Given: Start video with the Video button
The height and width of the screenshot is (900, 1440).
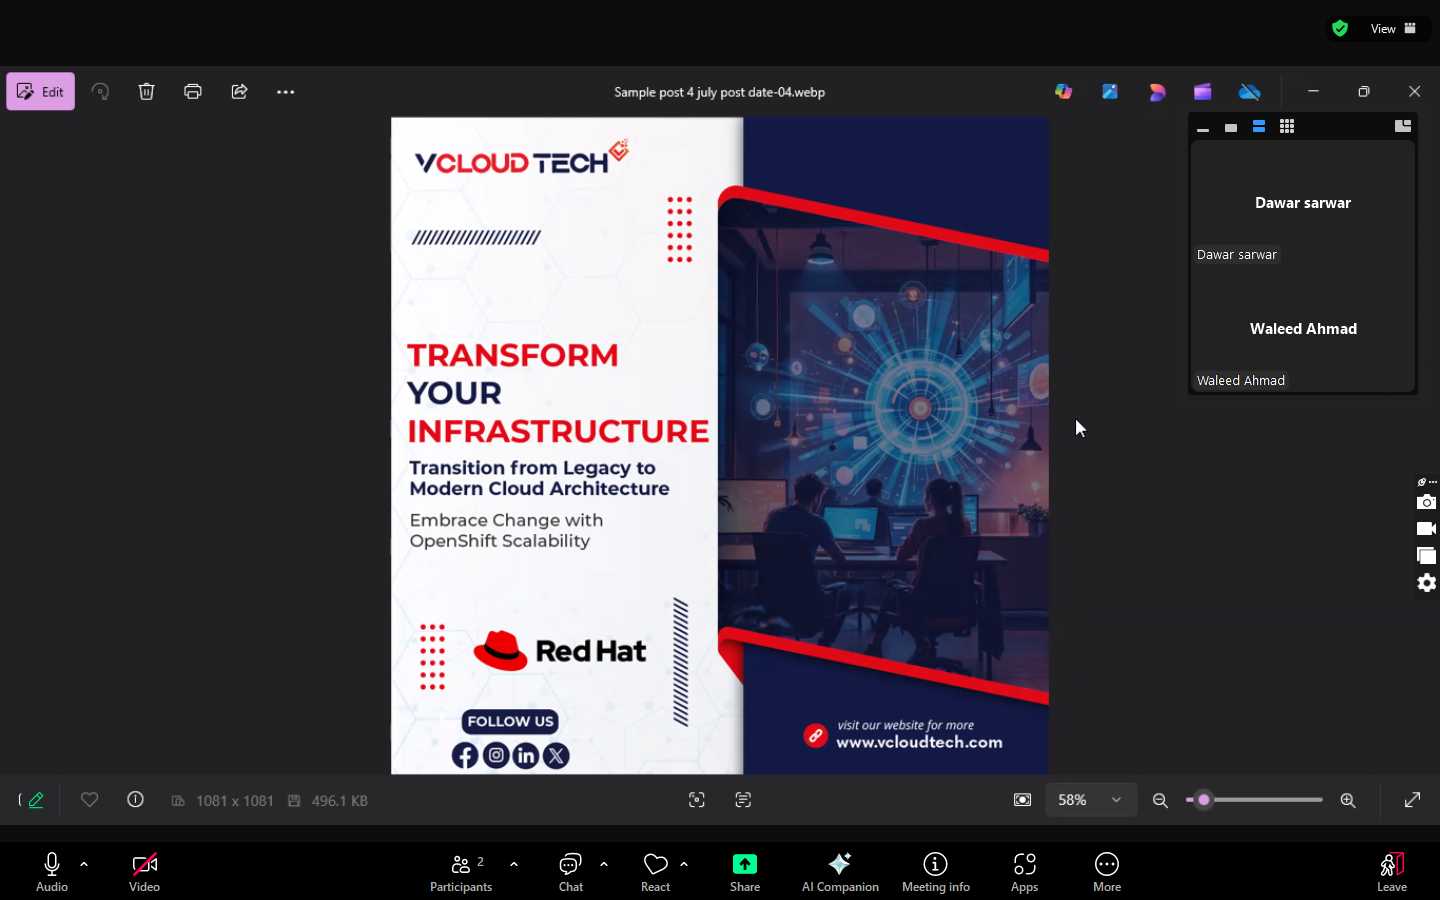Looking at the screenshot, I should point(144,872).
